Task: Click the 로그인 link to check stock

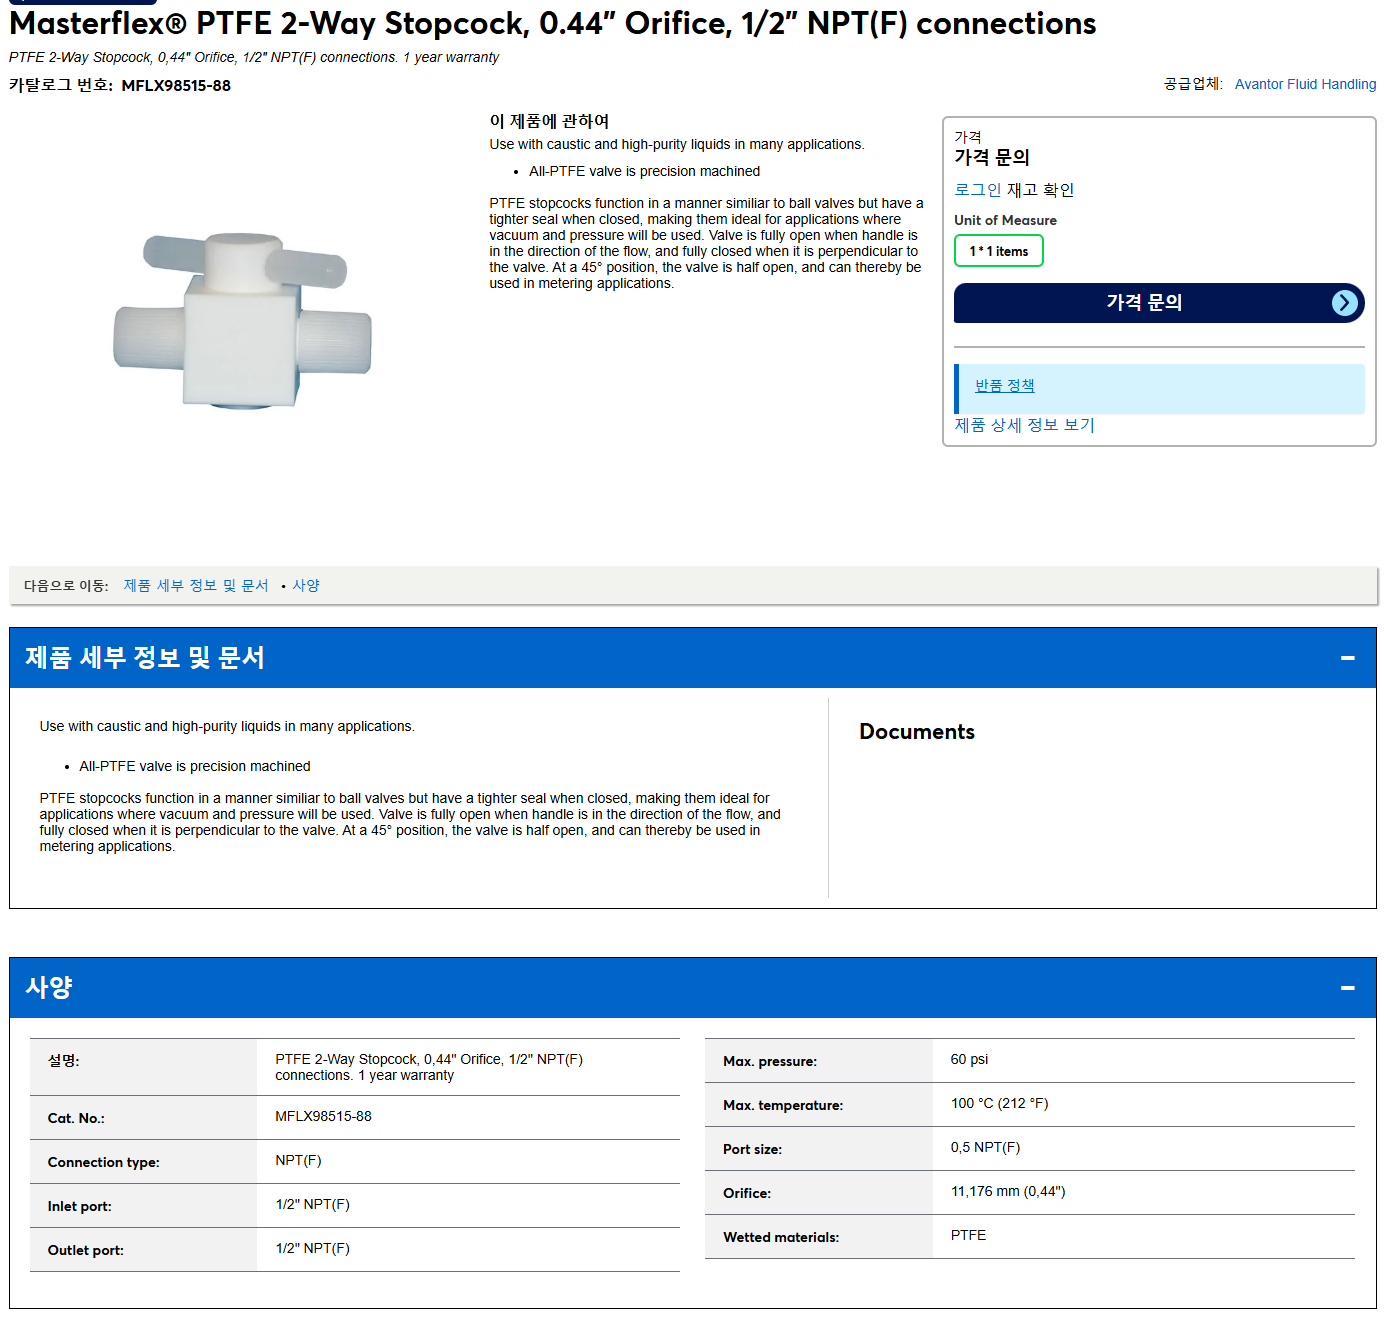Action: point(977,190)
